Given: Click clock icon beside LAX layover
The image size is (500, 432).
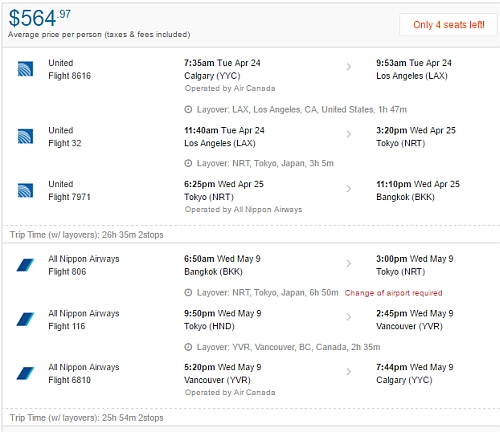Looking at the screenshot, I should pos(188,109).
